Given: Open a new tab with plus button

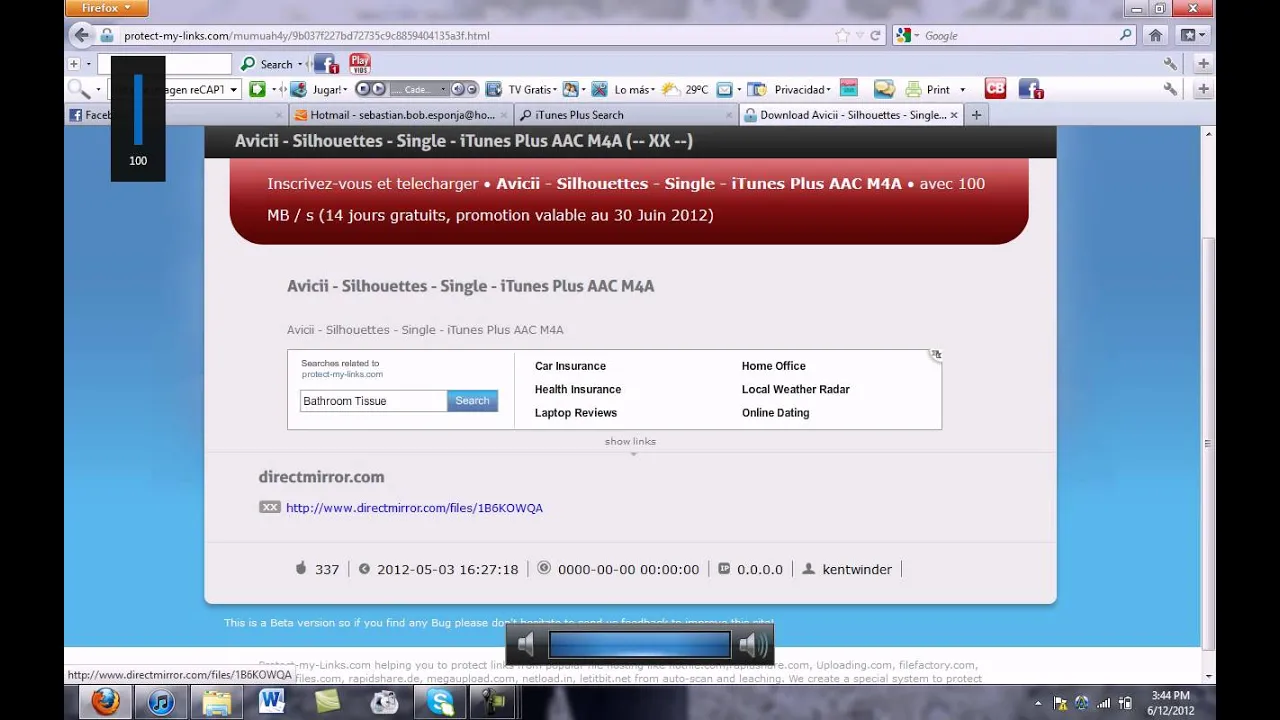Looking at the screenshot, I should point(977,115).
